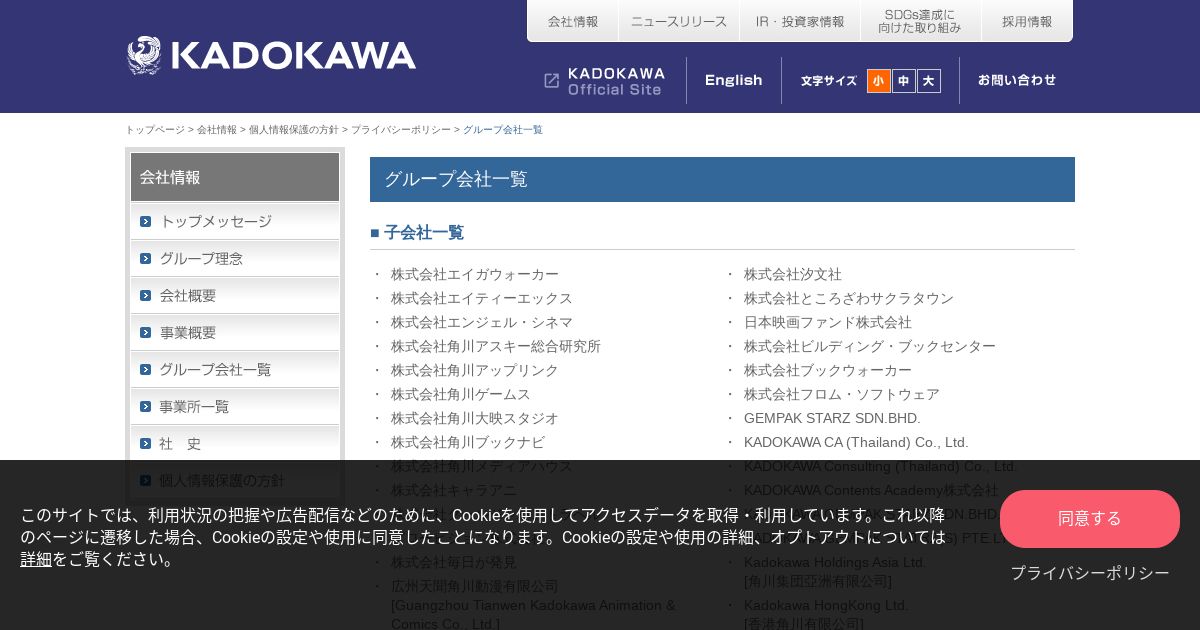Viewport: 1200px width, 630px height.
Task: Click arrow icon next to グループ会社一覧
Action: 146,369
